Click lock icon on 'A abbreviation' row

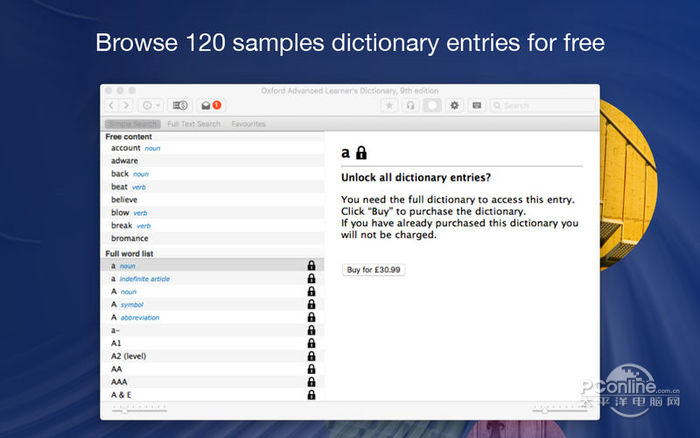point(312,317)
